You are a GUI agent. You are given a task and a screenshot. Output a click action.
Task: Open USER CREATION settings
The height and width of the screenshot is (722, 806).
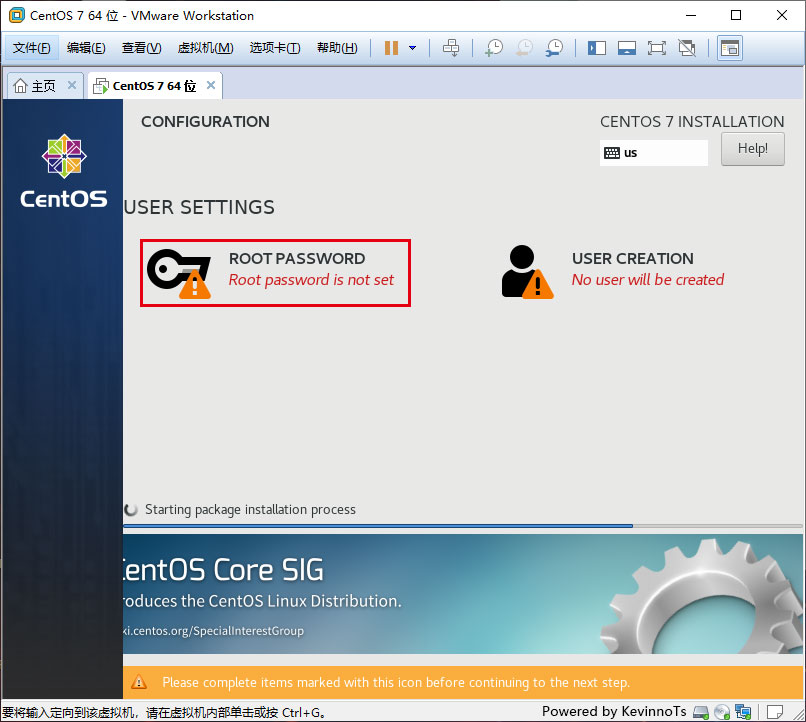[x=613, y=272]
